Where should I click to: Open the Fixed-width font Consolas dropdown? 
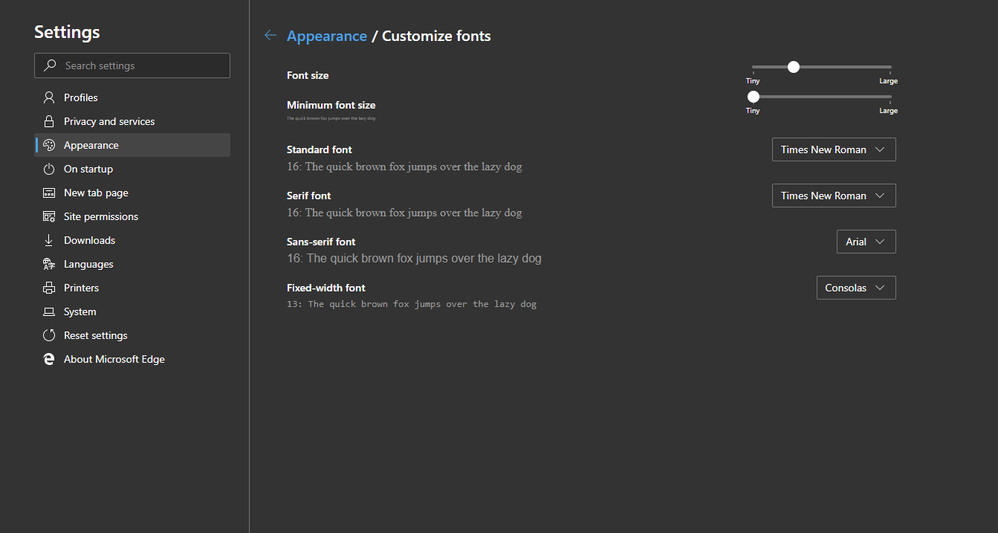click(855, 288)
